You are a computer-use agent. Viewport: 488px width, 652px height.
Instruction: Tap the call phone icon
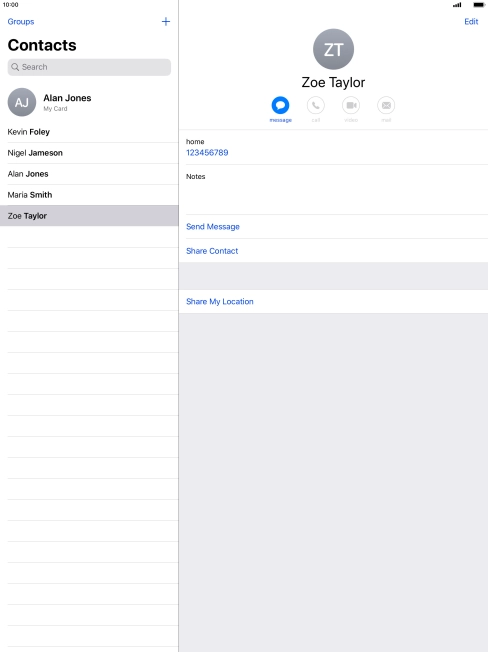[x=315, y=105]
